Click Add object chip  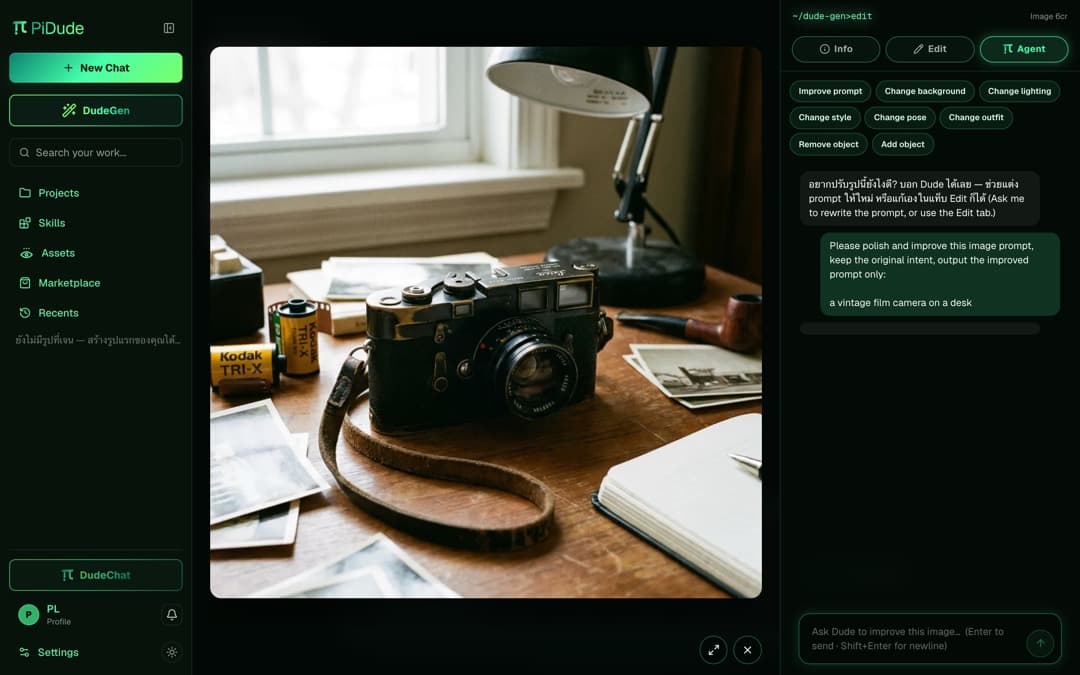[x=902, y=145]
